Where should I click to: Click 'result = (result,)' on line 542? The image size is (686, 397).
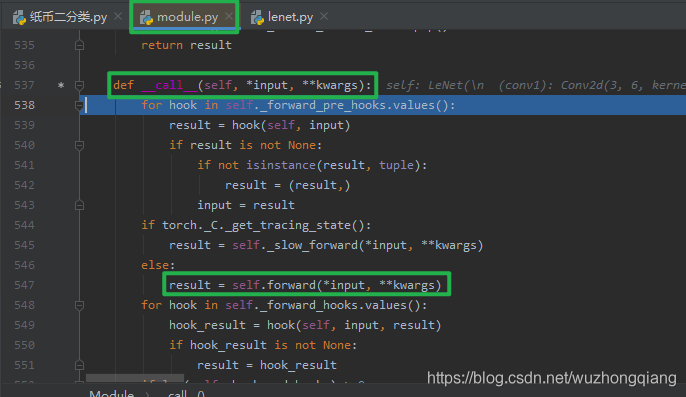point(288,185)
